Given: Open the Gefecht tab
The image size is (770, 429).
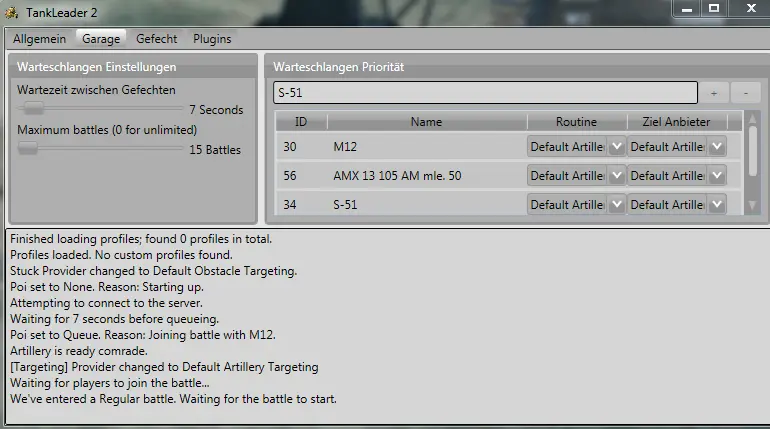Looking at the screenshot, I should point(156,39).
